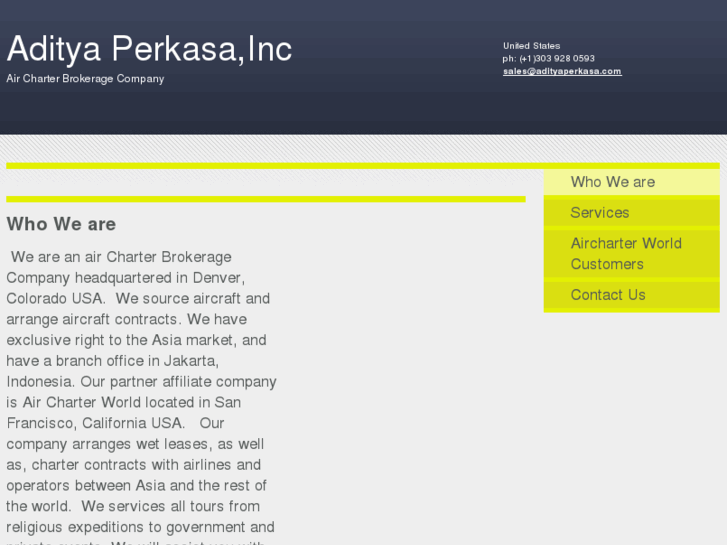Viewport: 727px width, 545px height.
Task: Click the United States address line
Action: (x=531, y=46)
